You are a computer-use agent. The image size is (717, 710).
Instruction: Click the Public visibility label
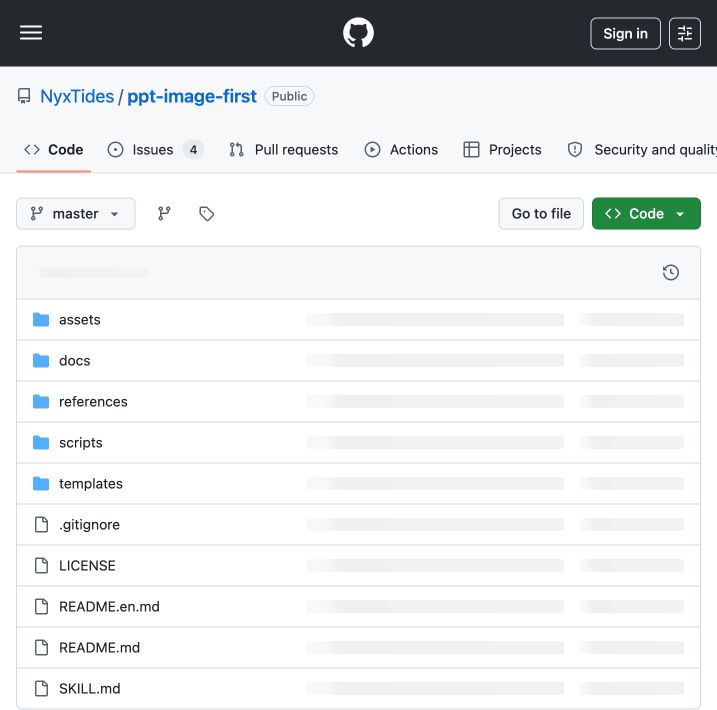[289, 96]
